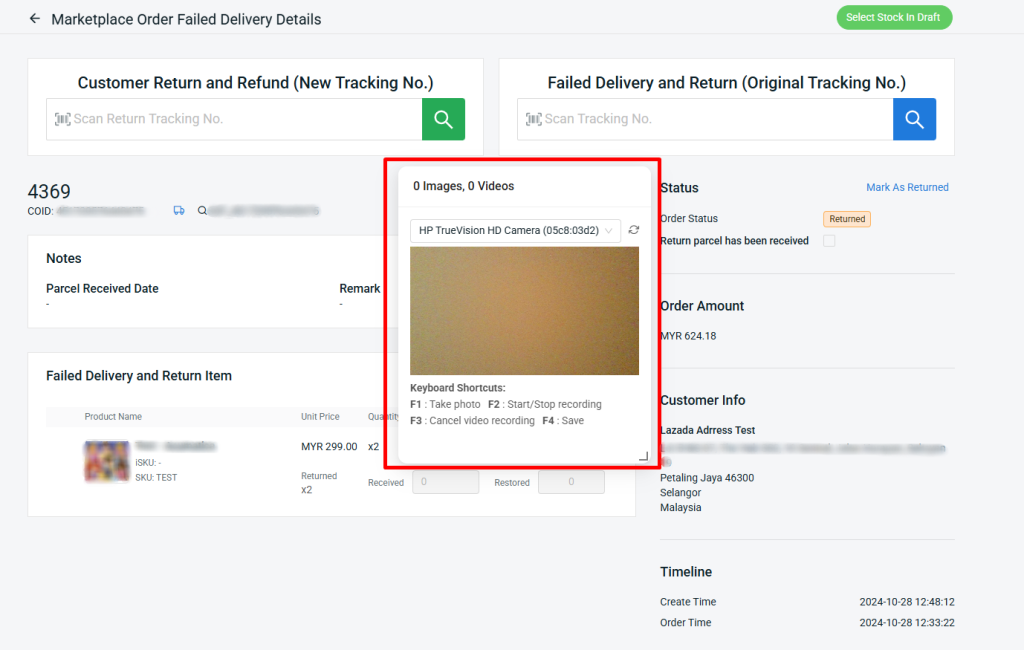Click the back arrow beside the page title
1024x650 pixels.
(35, 19)
